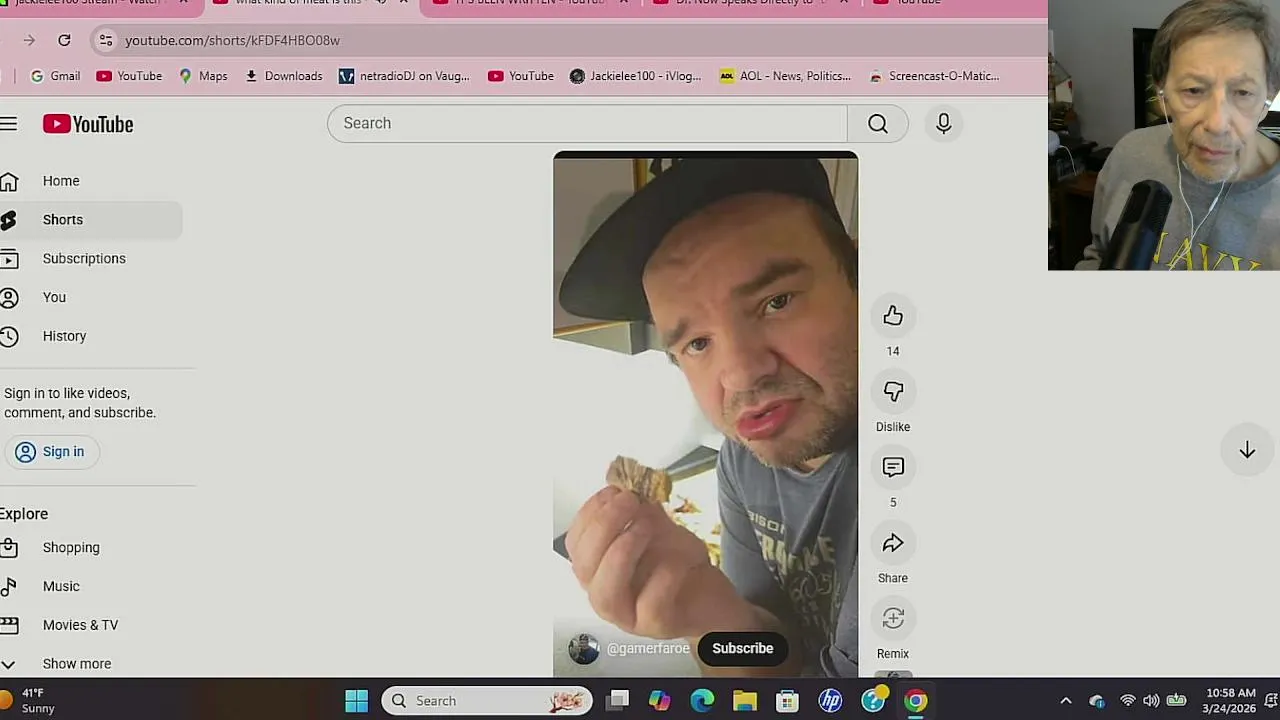Open Task View on the taskbar
The width and height of the screenshot is (1280, 720).
618,701
